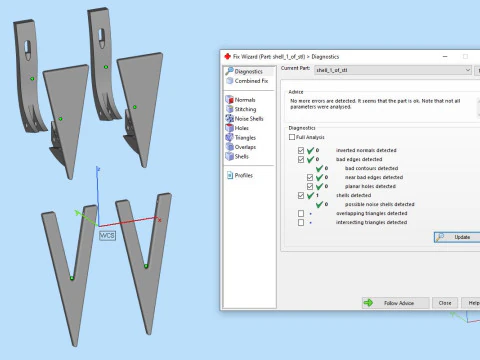This screenshot has height=360, width=480.
Task: Open the Diagnostics page icon
Action: click(229, 71)
